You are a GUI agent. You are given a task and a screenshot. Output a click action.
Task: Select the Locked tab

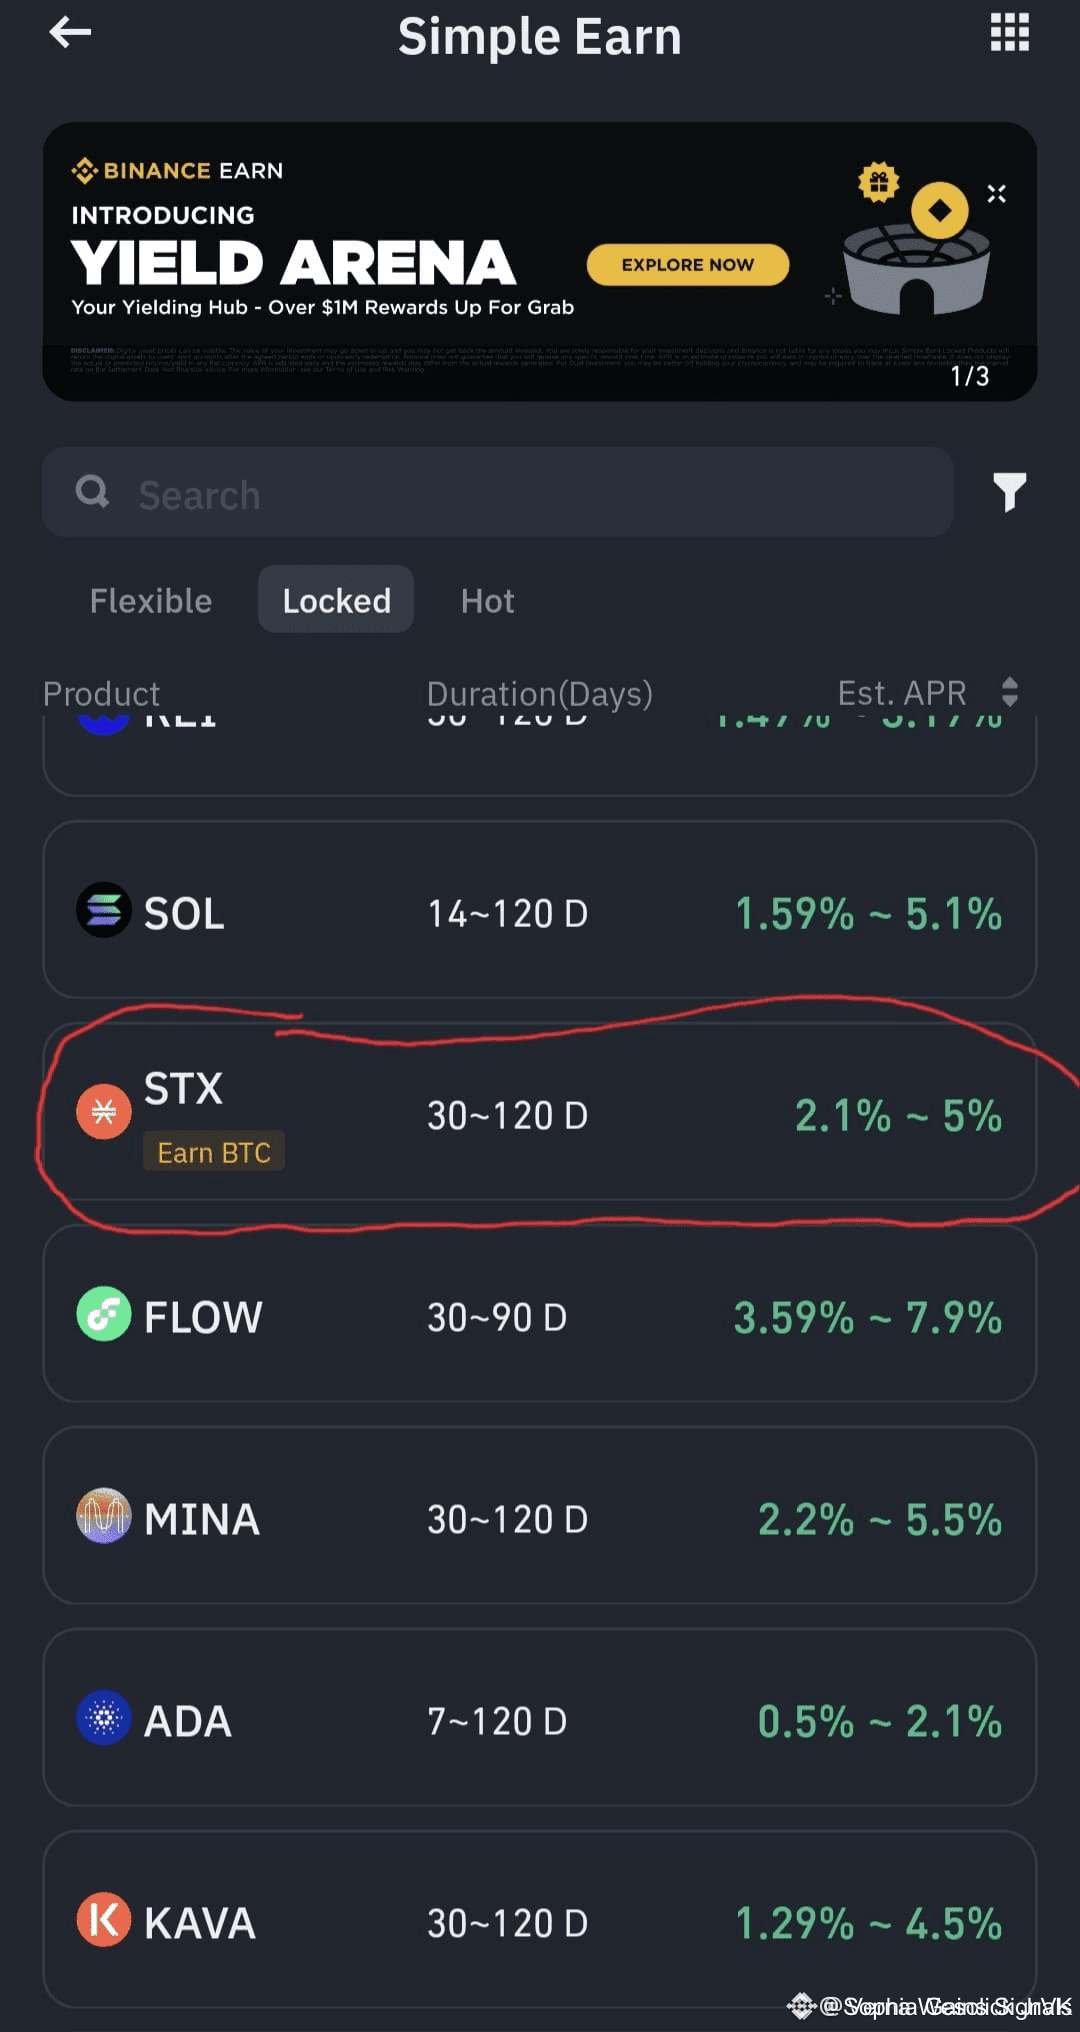pos(336,600)
